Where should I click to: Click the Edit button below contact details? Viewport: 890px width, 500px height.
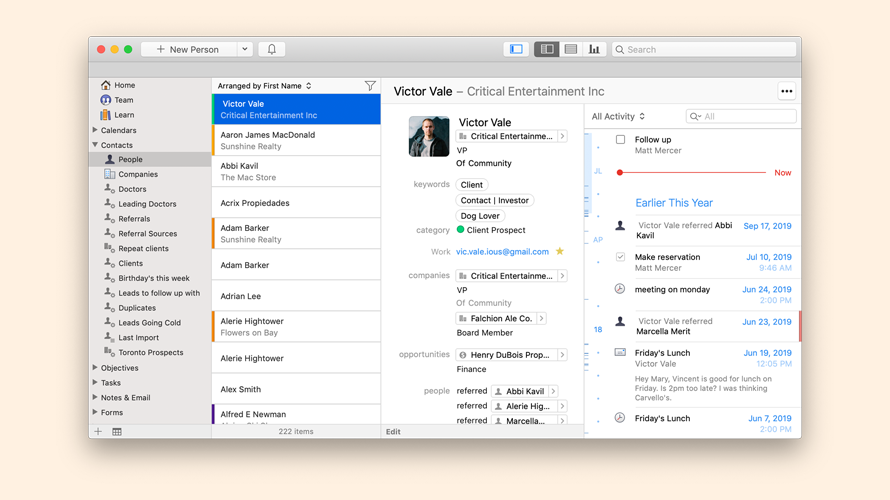click(393, 431)
